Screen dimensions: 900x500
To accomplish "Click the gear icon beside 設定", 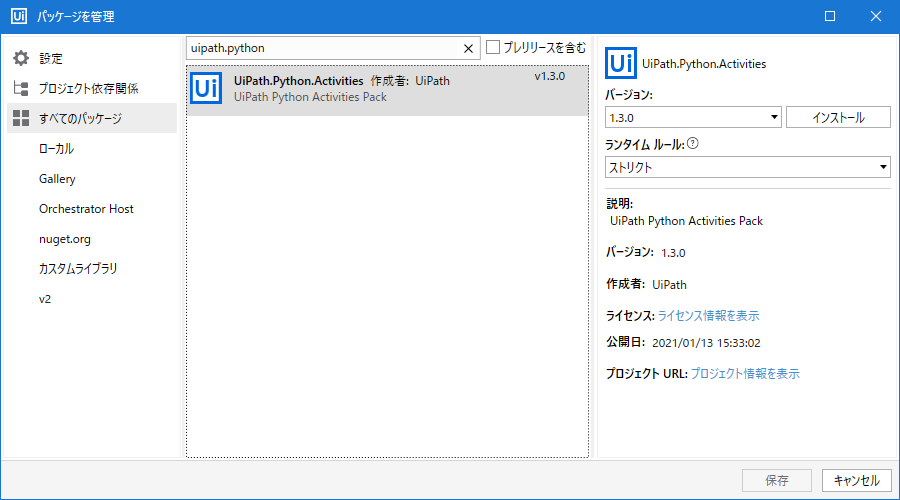I will click(21, 58).
